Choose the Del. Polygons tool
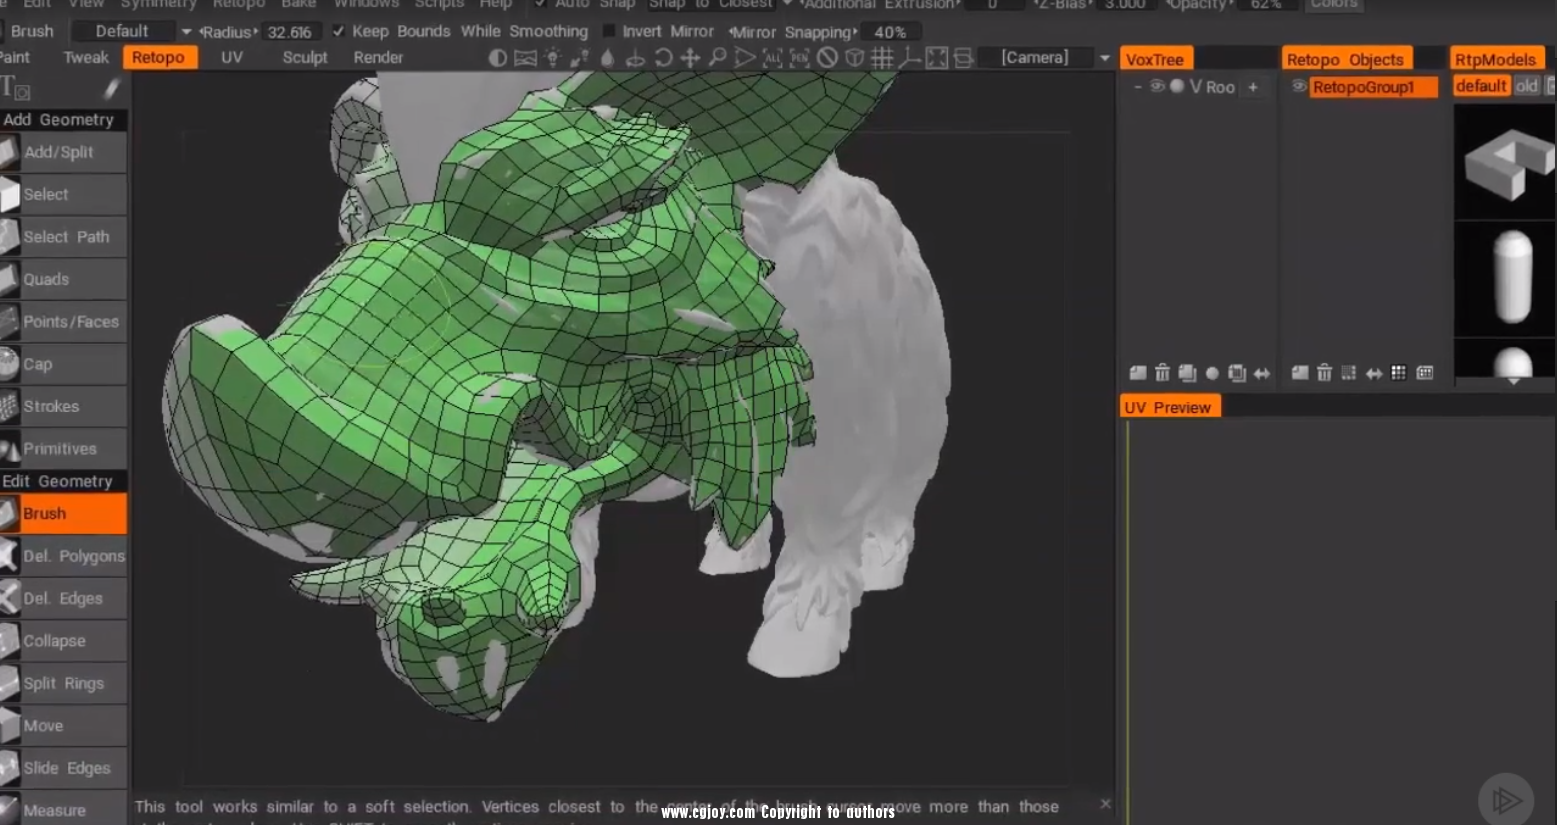Image resolution: width=1557 pixels, height=825 pixels. click(63, 556)
